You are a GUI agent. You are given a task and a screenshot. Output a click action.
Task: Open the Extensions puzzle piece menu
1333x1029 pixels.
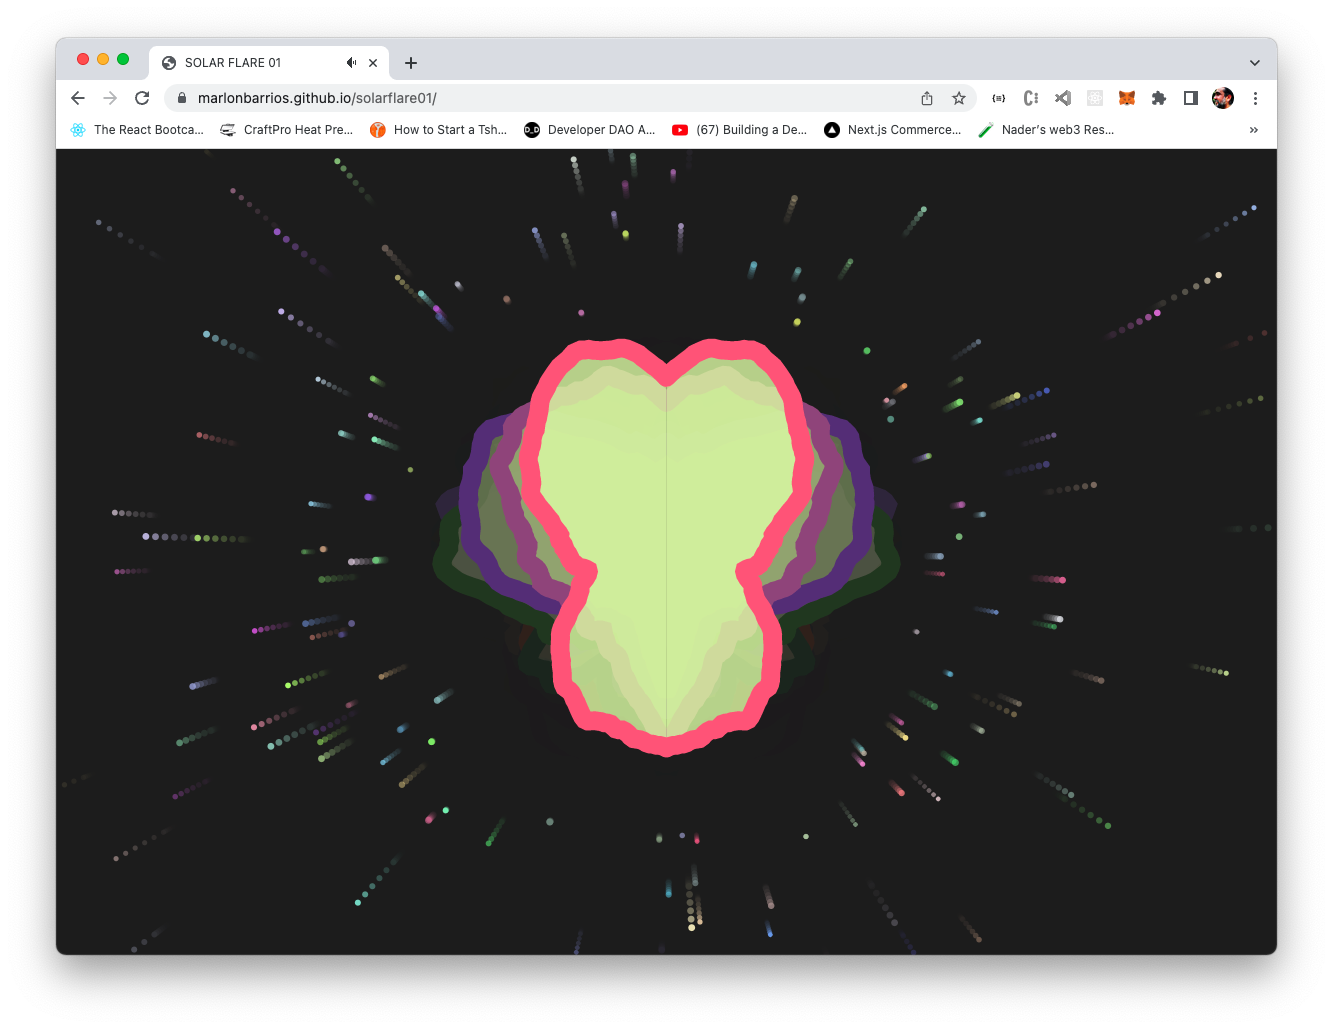1158,98
